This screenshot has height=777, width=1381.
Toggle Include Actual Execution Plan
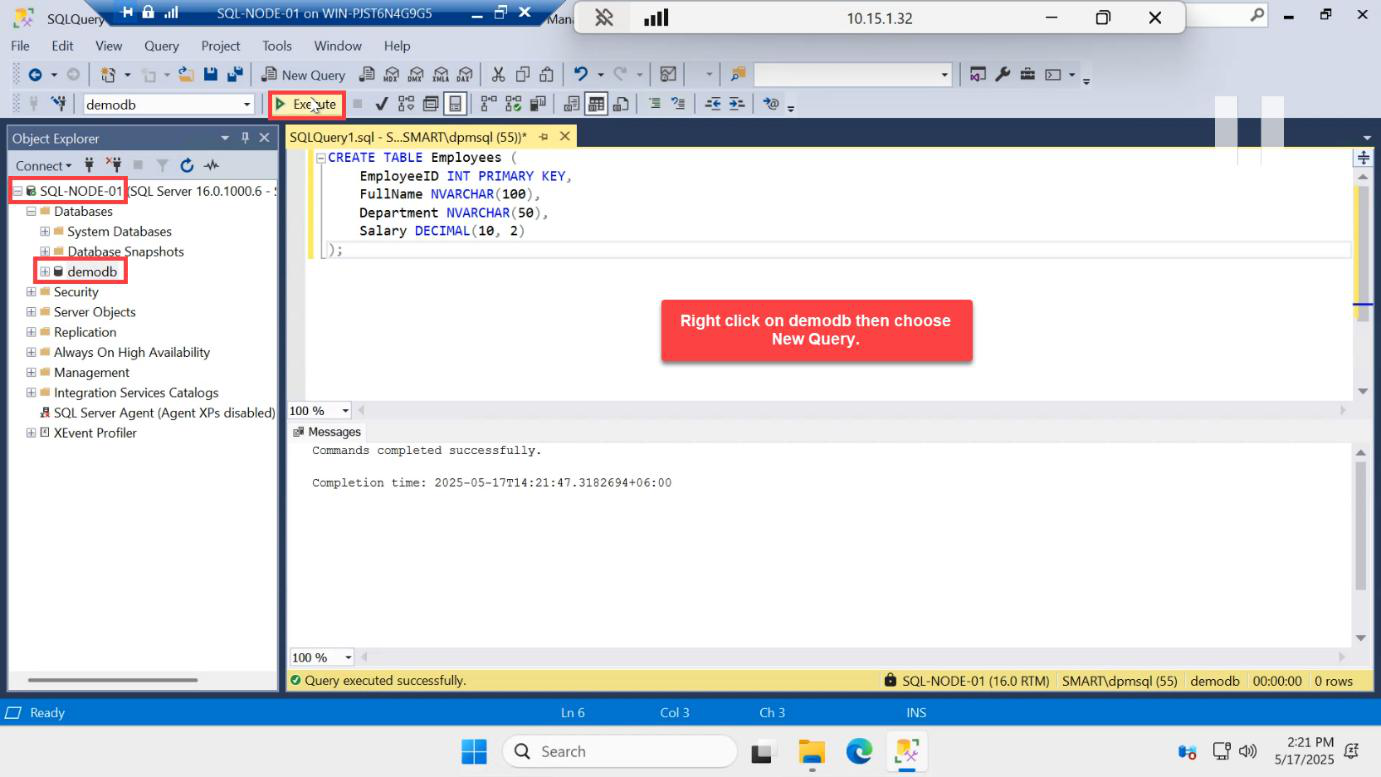(488, 103)
